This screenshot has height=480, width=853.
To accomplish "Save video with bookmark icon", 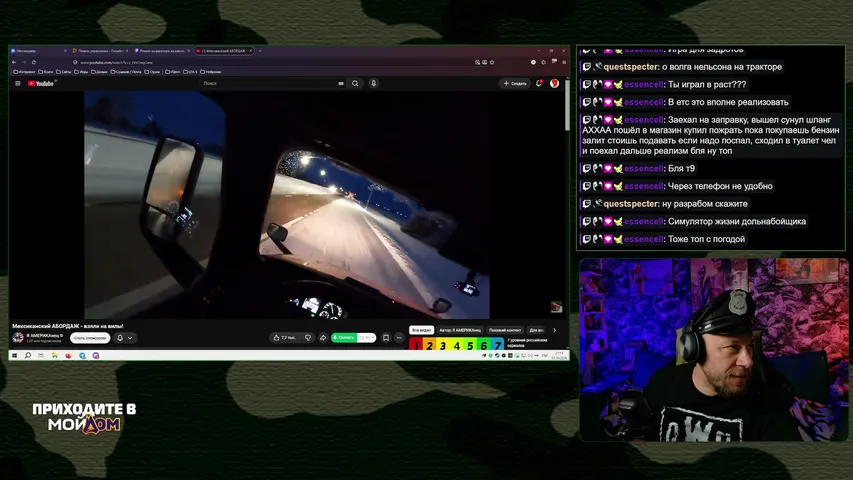I will [386, 338].
